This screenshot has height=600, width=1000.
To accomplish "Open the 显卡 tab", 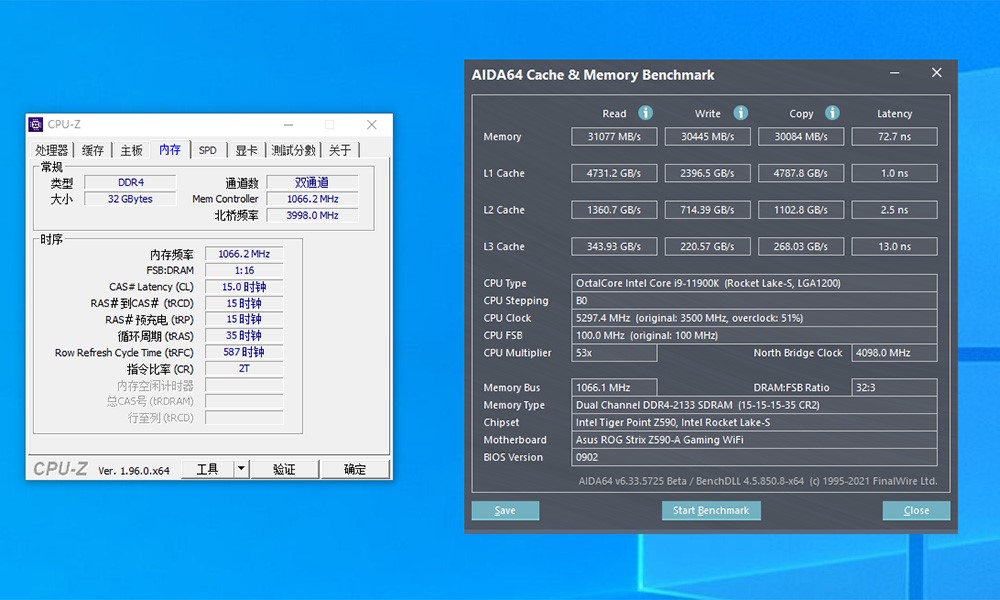I will tap(246, 150).
